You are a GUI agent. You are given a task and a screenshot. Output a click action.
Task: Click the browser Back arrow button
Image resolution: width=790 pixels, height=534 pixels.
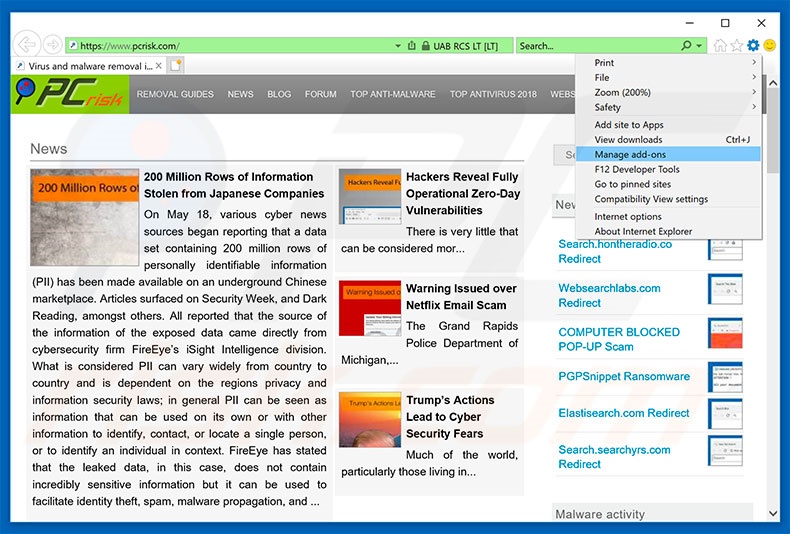26,45
